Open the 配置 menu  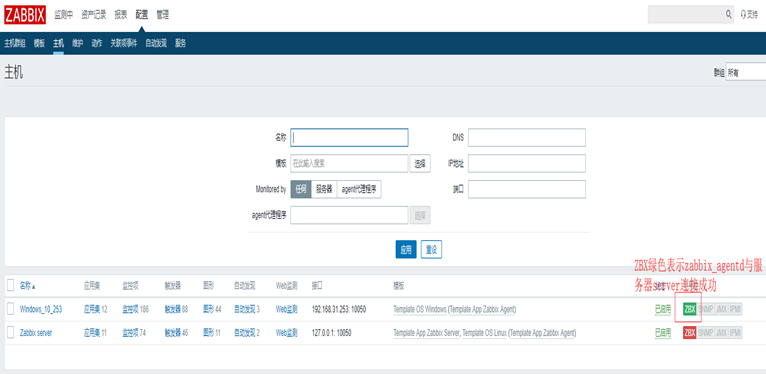click(x=142, y=15)
